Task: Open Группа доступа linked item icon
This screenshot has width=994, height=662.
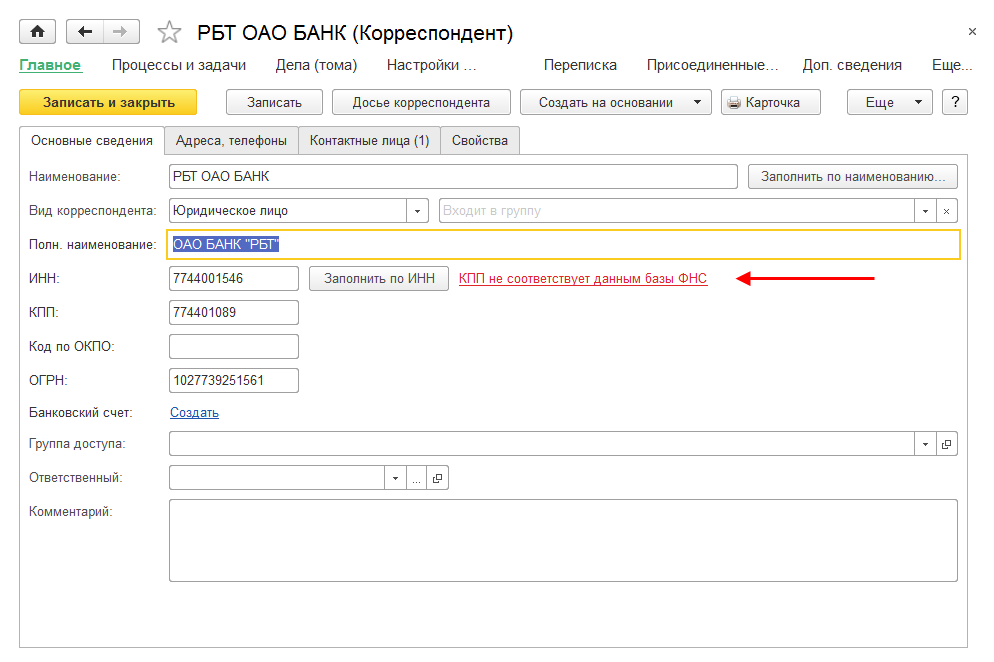Action: 946,444
